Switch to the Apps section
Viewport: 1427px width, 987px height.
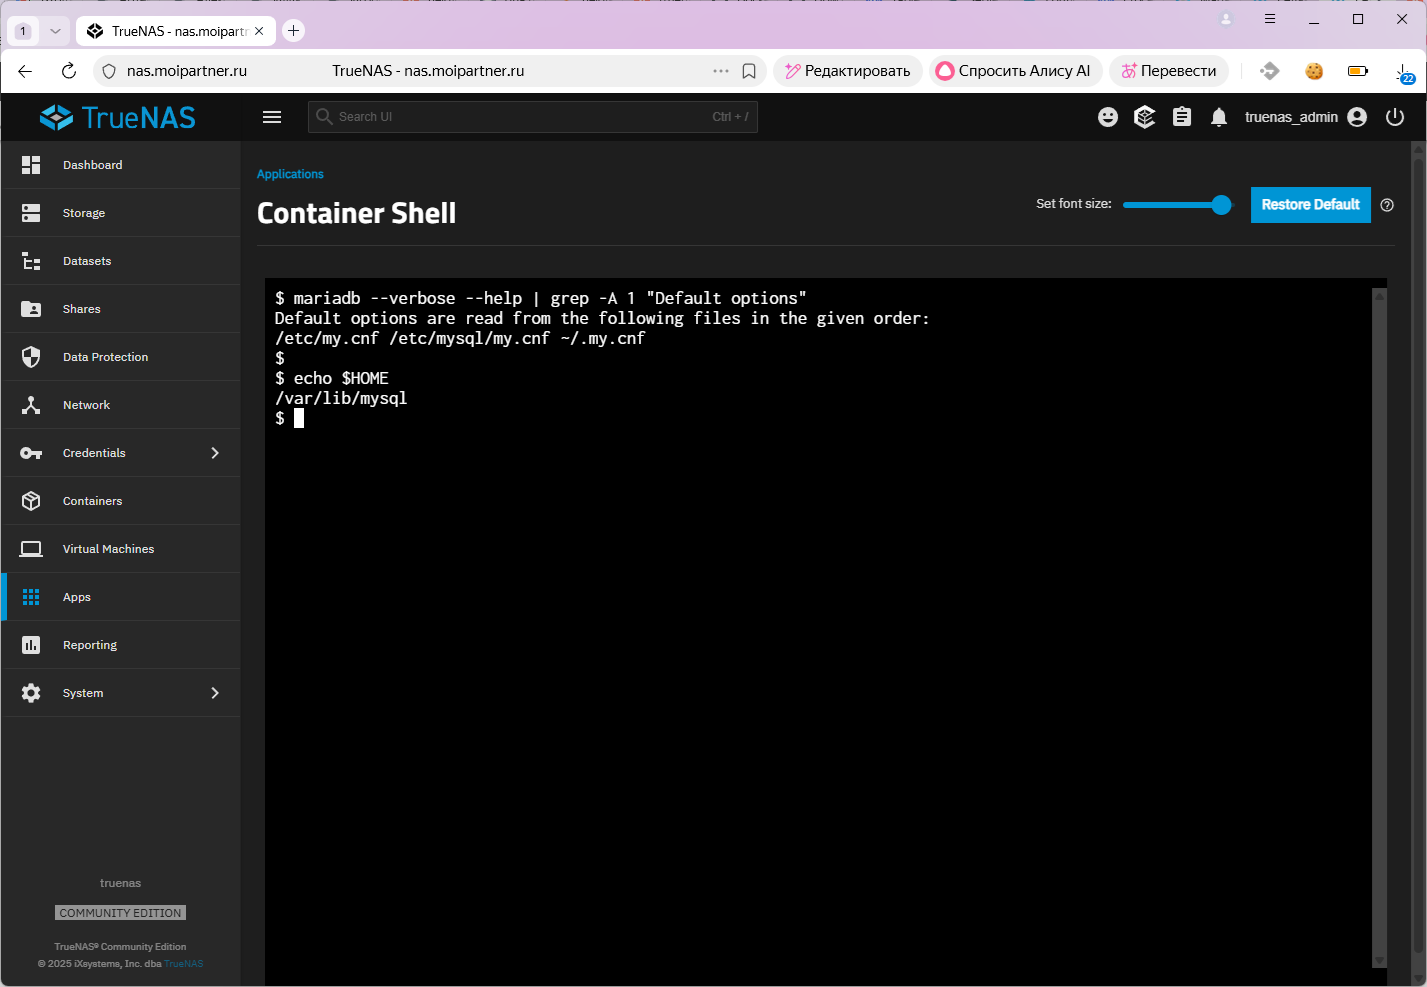point(31,596)
